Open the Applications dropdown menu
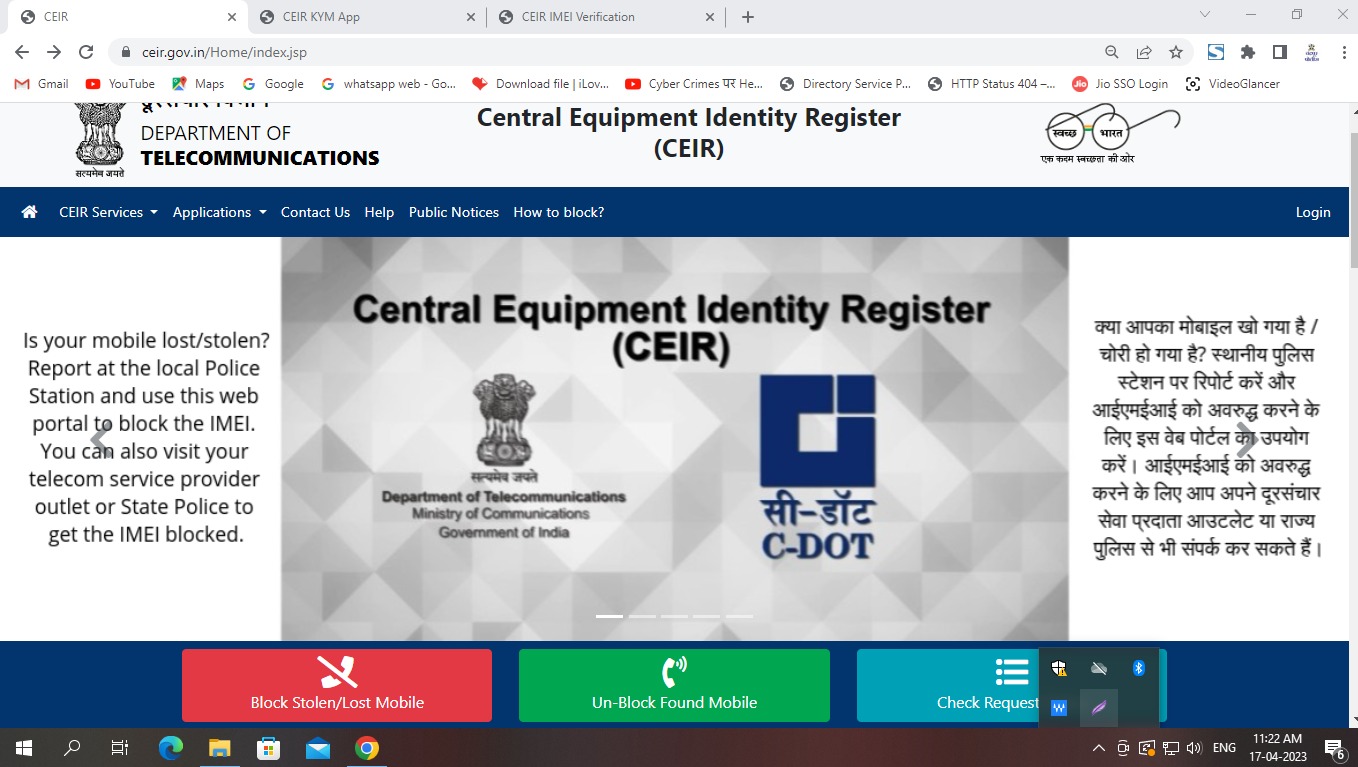The width and height of the screenshot is (1358, 767). 219,212
